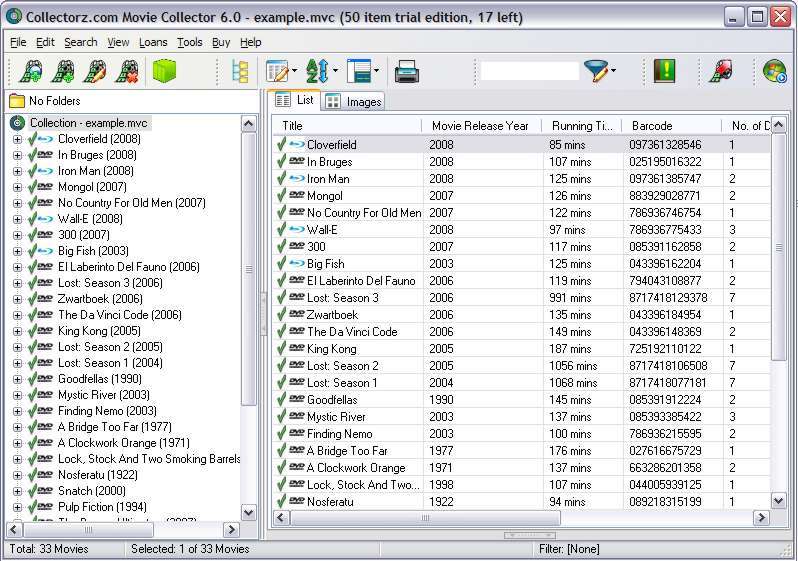The width and height of the screenshot is (798, 561).
Task: Click the Windows media globe icon
Action: (x=775, y=71)
